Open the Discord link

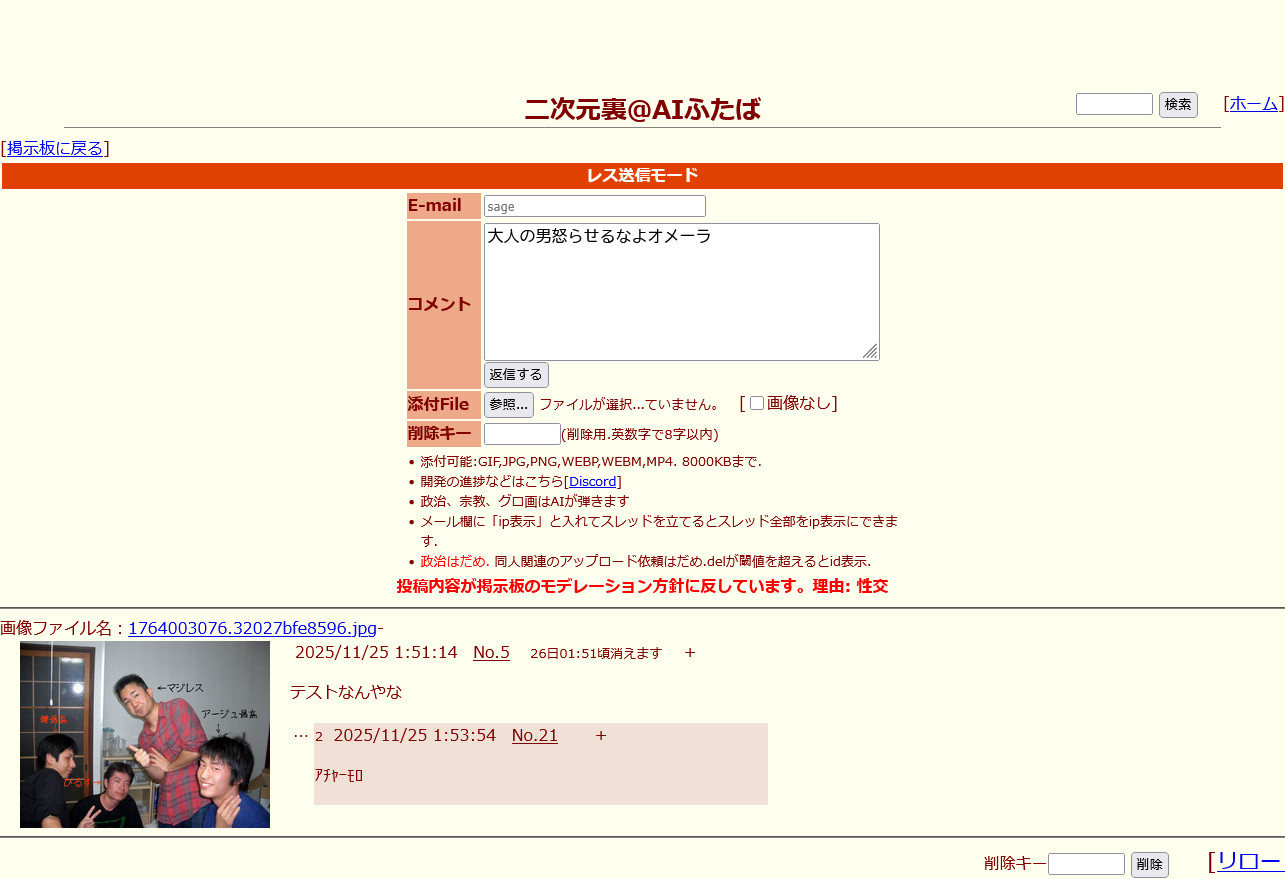(592, 481)
